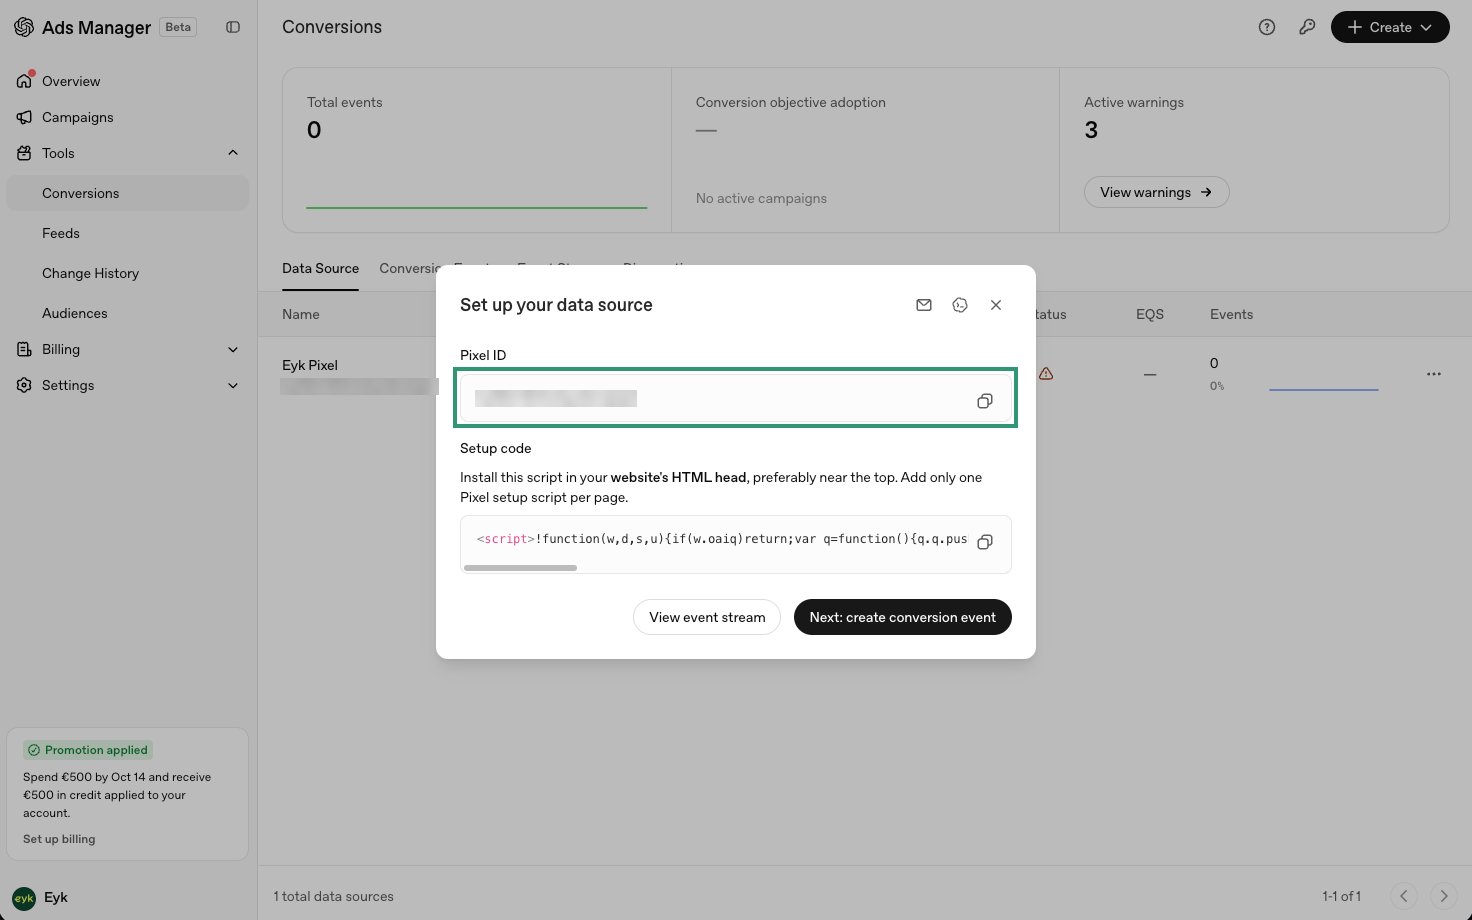Close the Set up your data source dialog
The height and width of the screenshot is (920, 1472).
pos(996,305)
